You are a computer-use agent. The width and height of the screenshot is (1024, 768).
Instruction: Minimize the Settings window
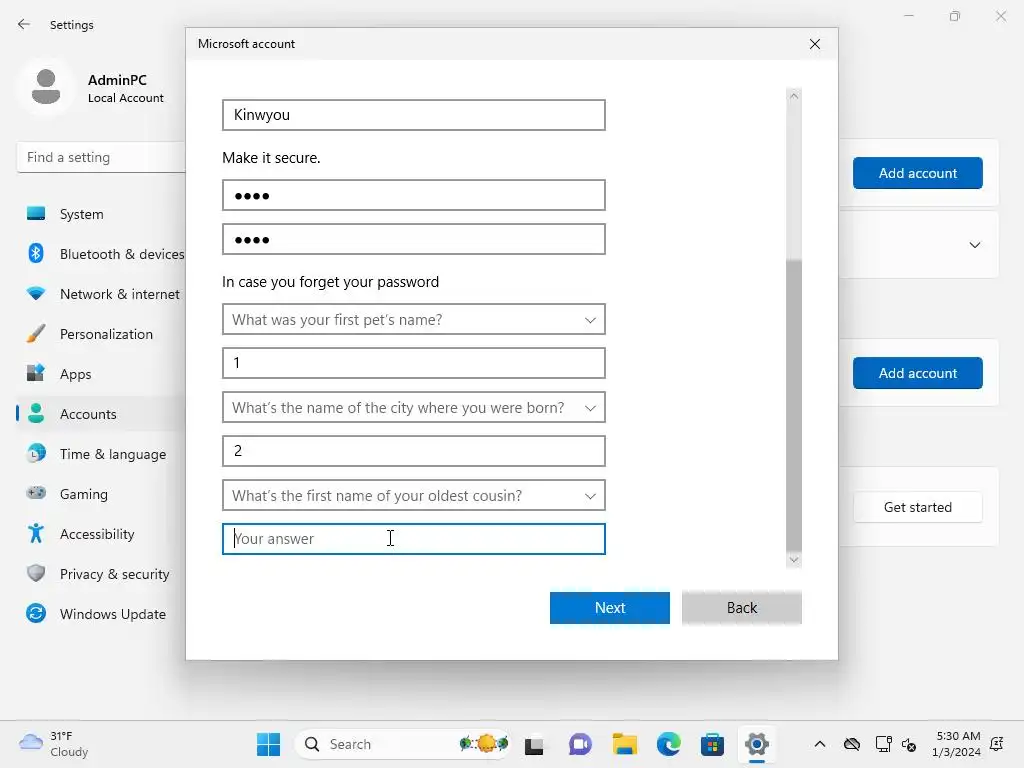pyautogui.click(x=908, y=16)
